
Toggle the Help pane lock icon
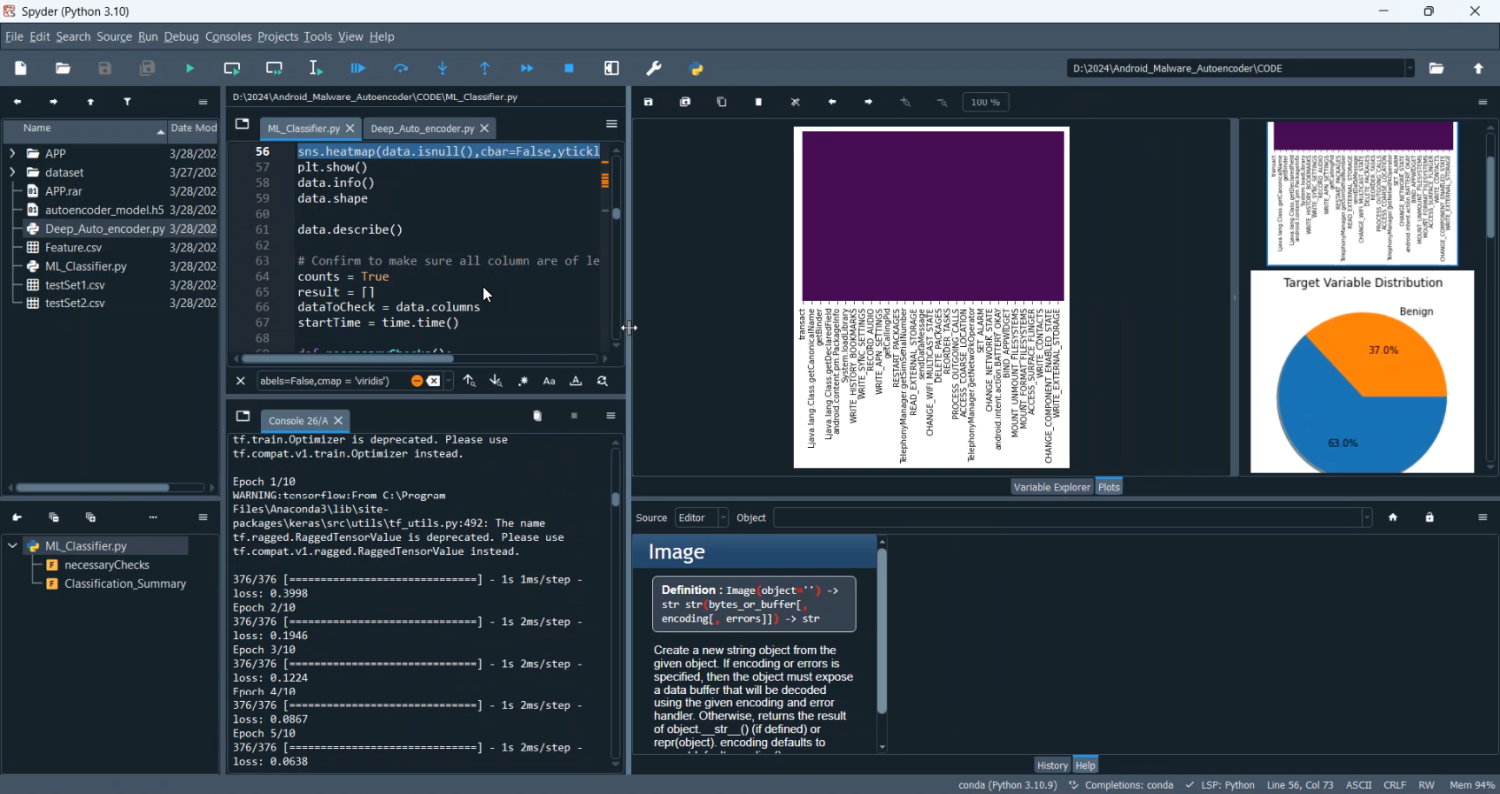coord(1430,518)
